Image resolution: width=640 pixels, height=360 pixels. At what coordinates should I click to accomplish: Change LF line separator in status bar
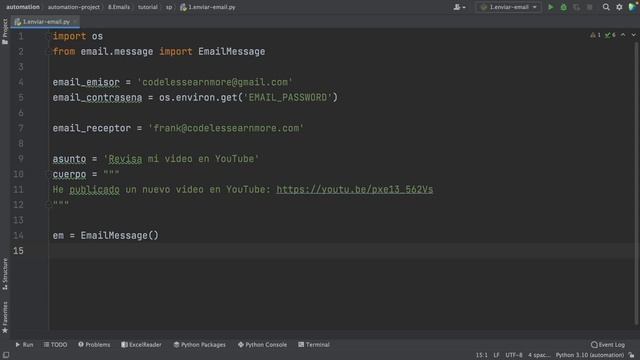point(496,355)
